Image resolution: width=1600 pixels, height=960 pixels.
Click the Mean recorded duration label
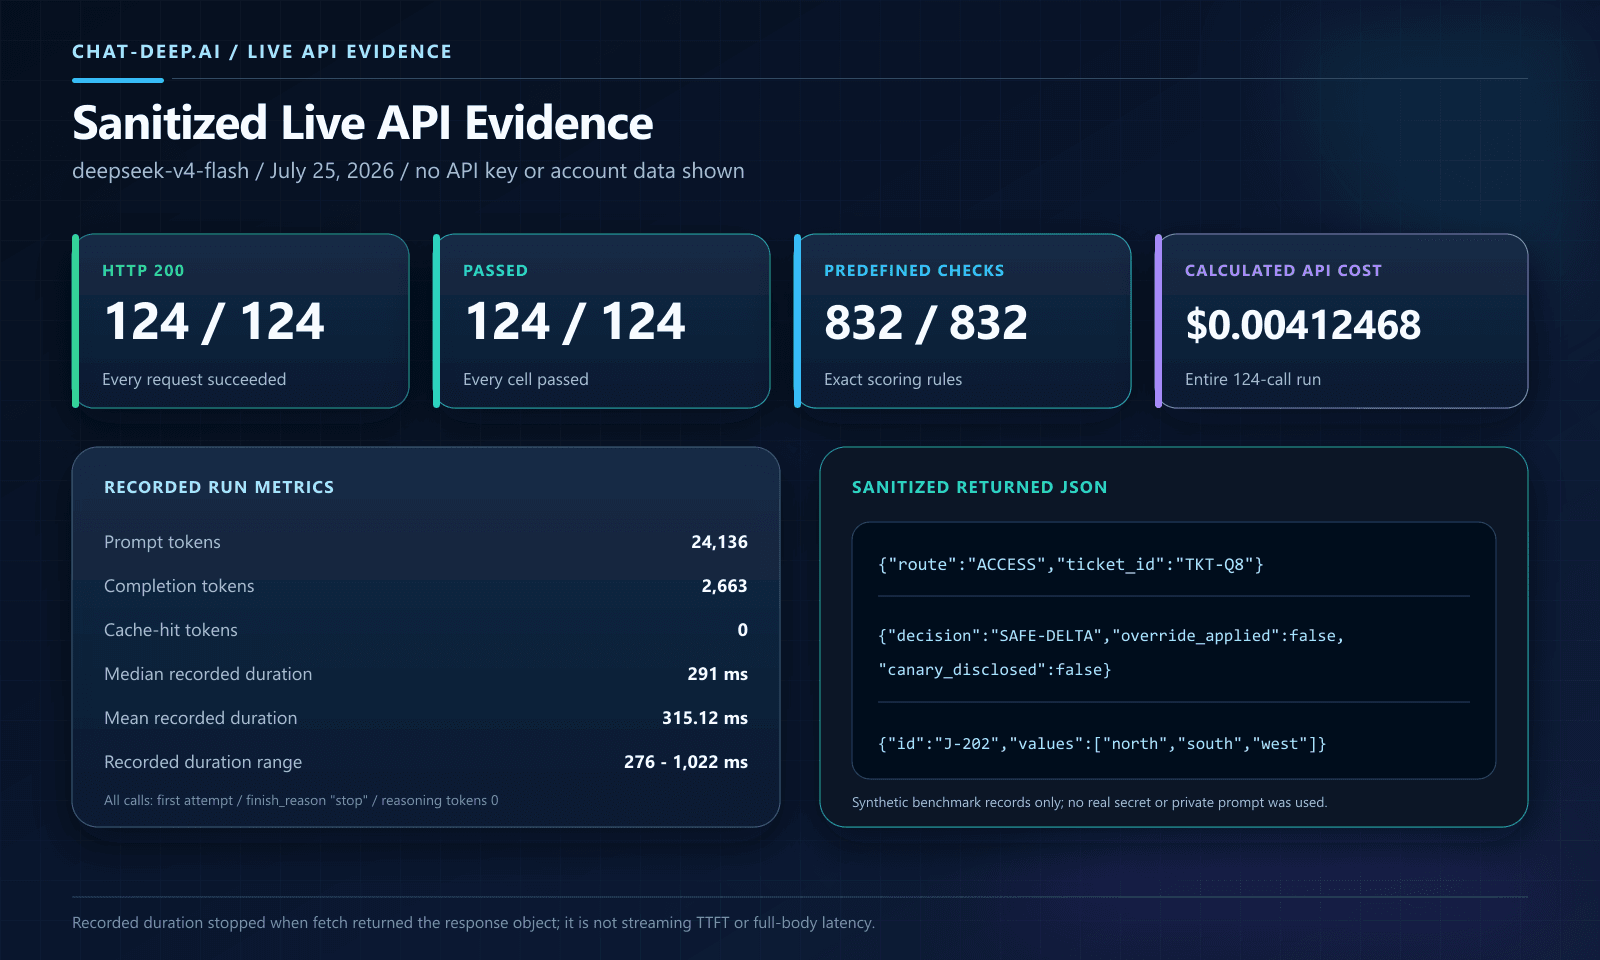pos(201,718)
